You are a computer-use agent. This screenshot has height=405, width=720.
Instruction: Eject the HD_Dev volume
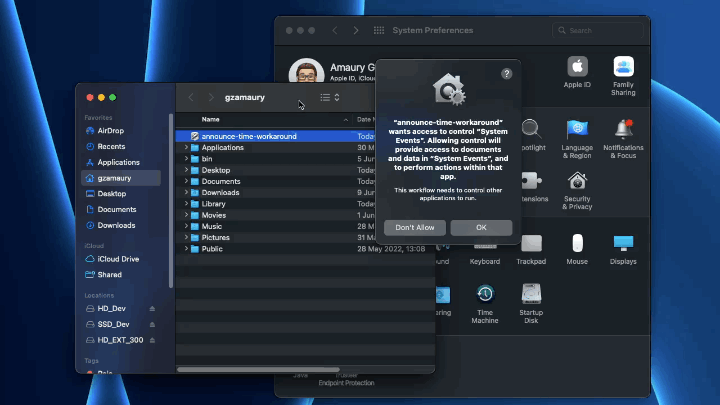pyautogui.click(x=152, y=309)
